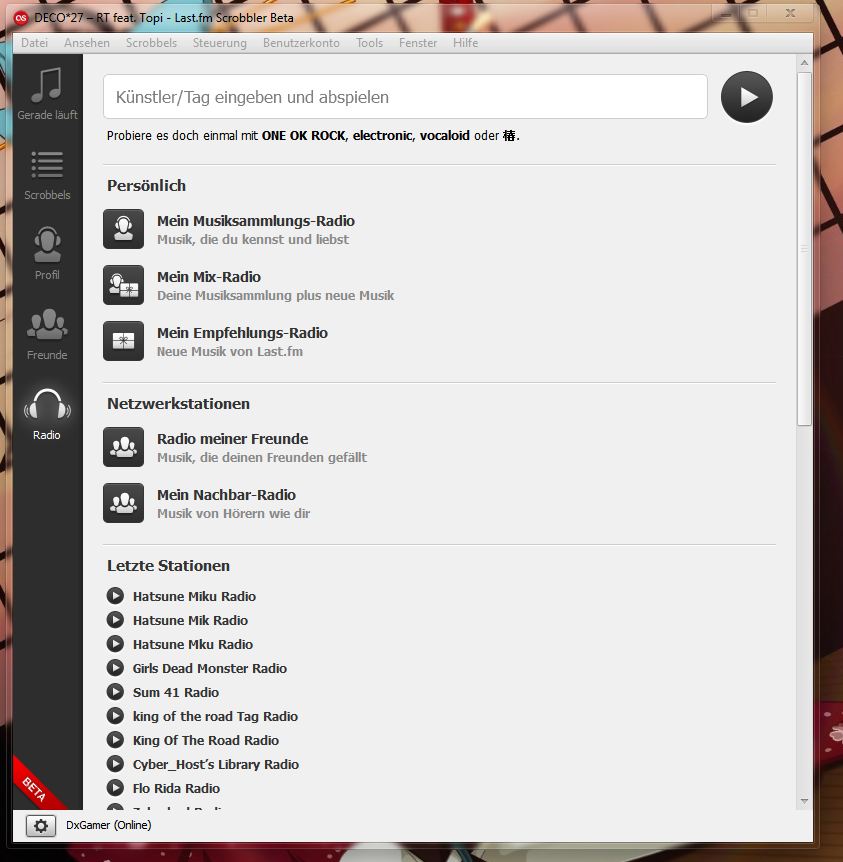Play the Girls Dead Monster Radio icon
The image size is (843, 862).
115,668
